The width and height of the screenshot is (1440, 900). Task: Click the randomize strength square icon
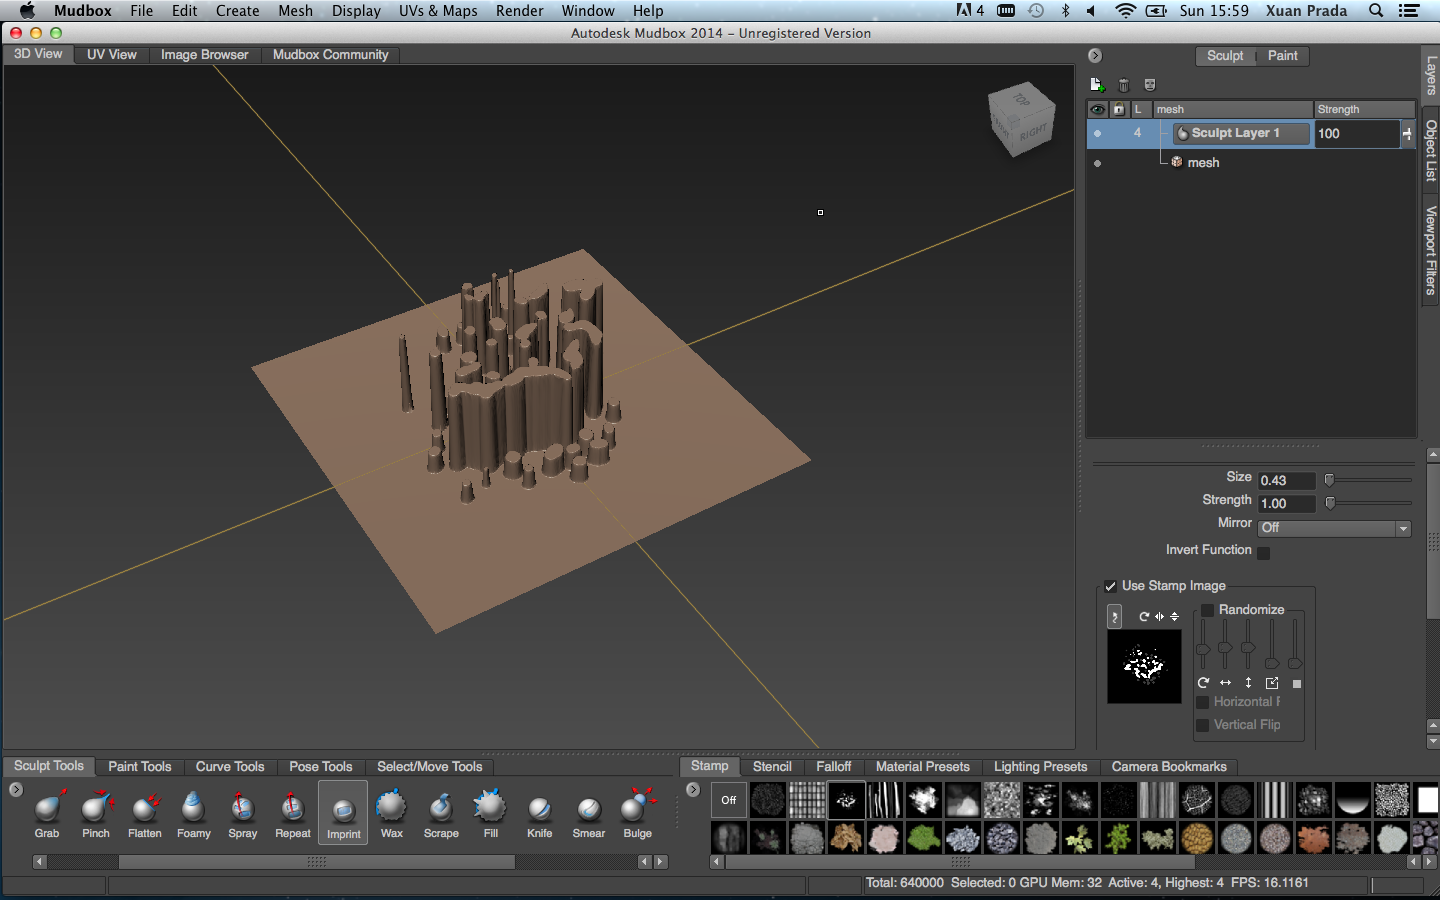pos(1297,684)
